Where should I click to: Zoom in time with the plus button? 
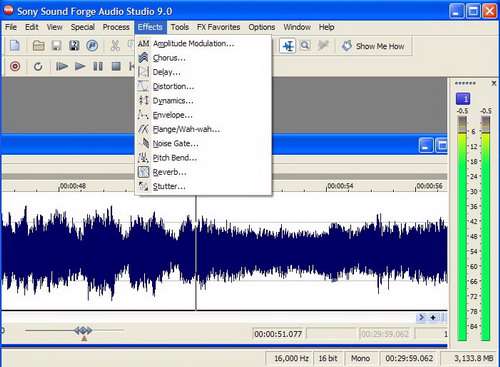pyautogui.click(x=433, y=317)
